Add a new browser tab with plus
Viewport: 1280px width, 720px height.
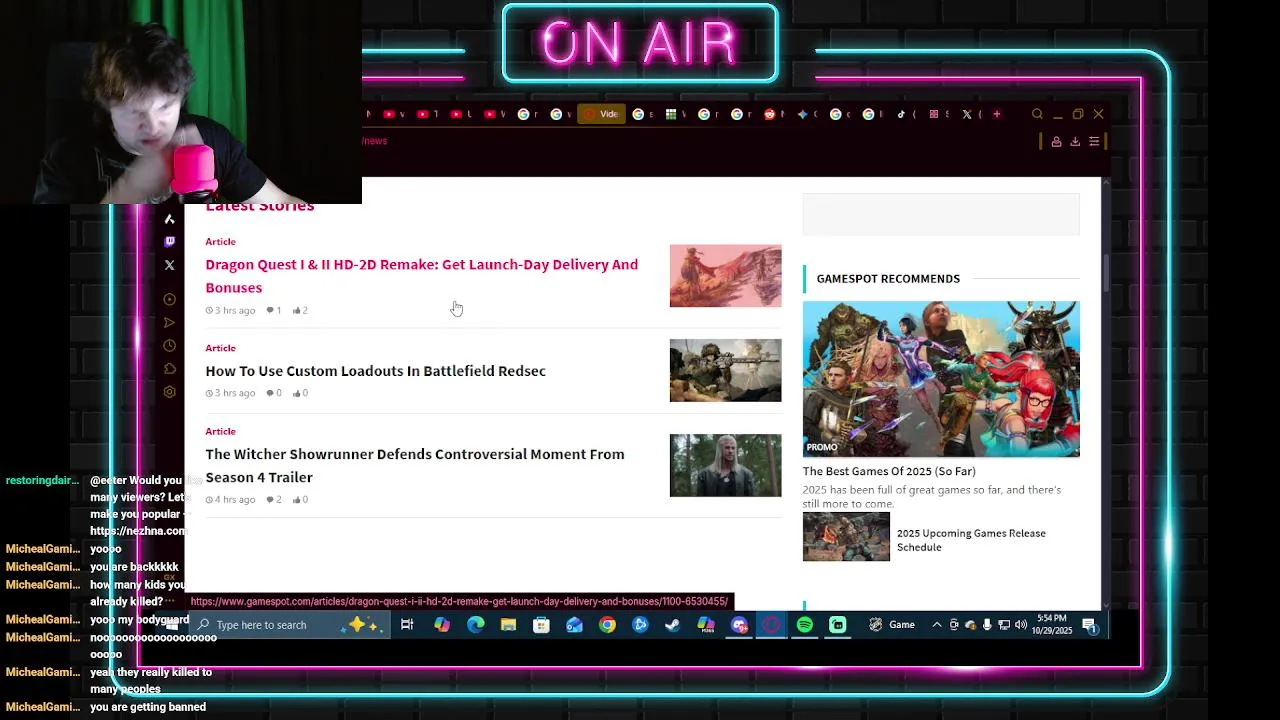996,114
